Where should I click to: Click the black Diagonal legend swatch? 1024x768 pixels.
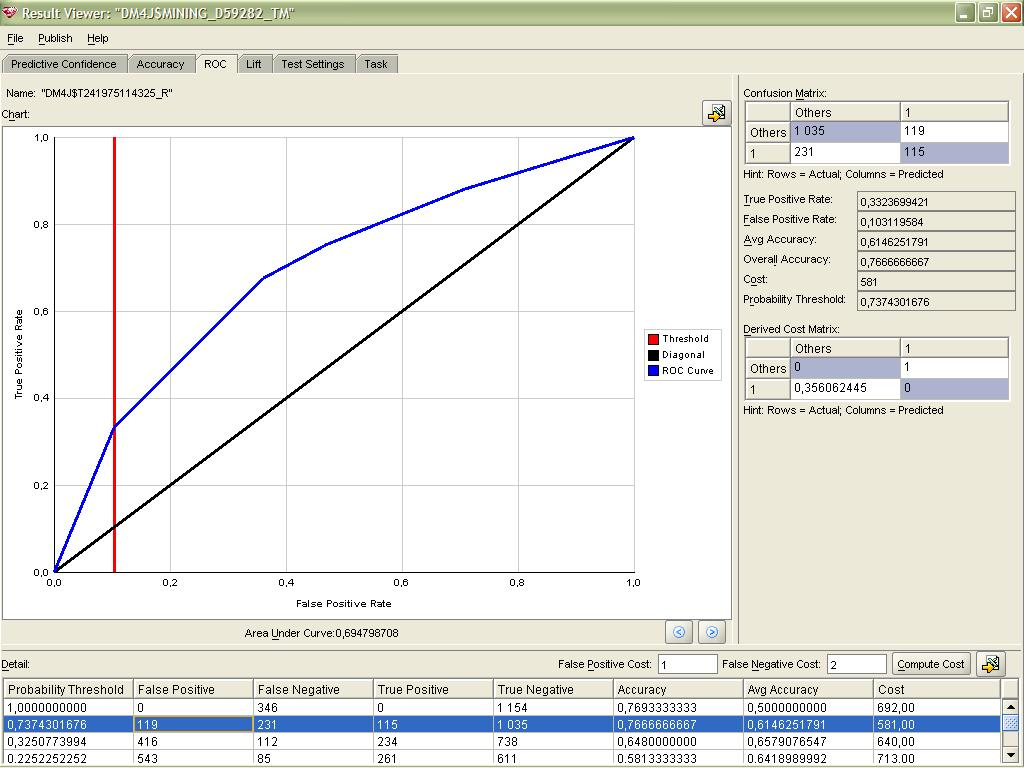[x=653, y=355]
